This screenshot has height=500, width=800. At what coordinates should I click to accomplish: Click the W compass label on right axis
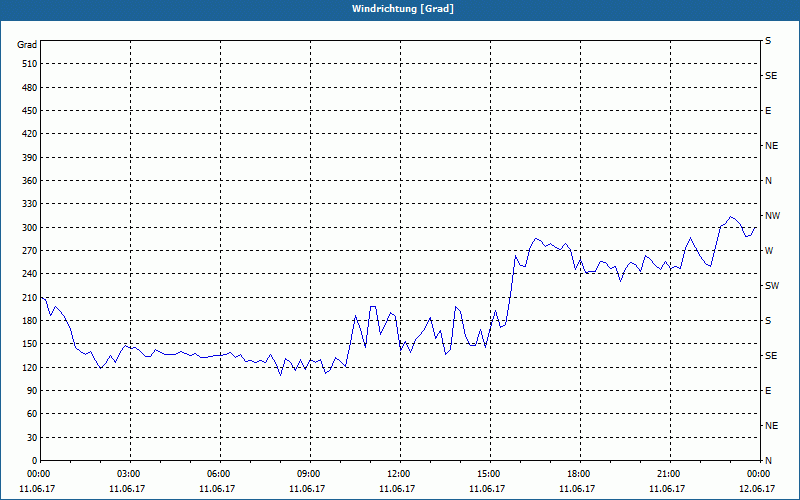click(769, 251)
